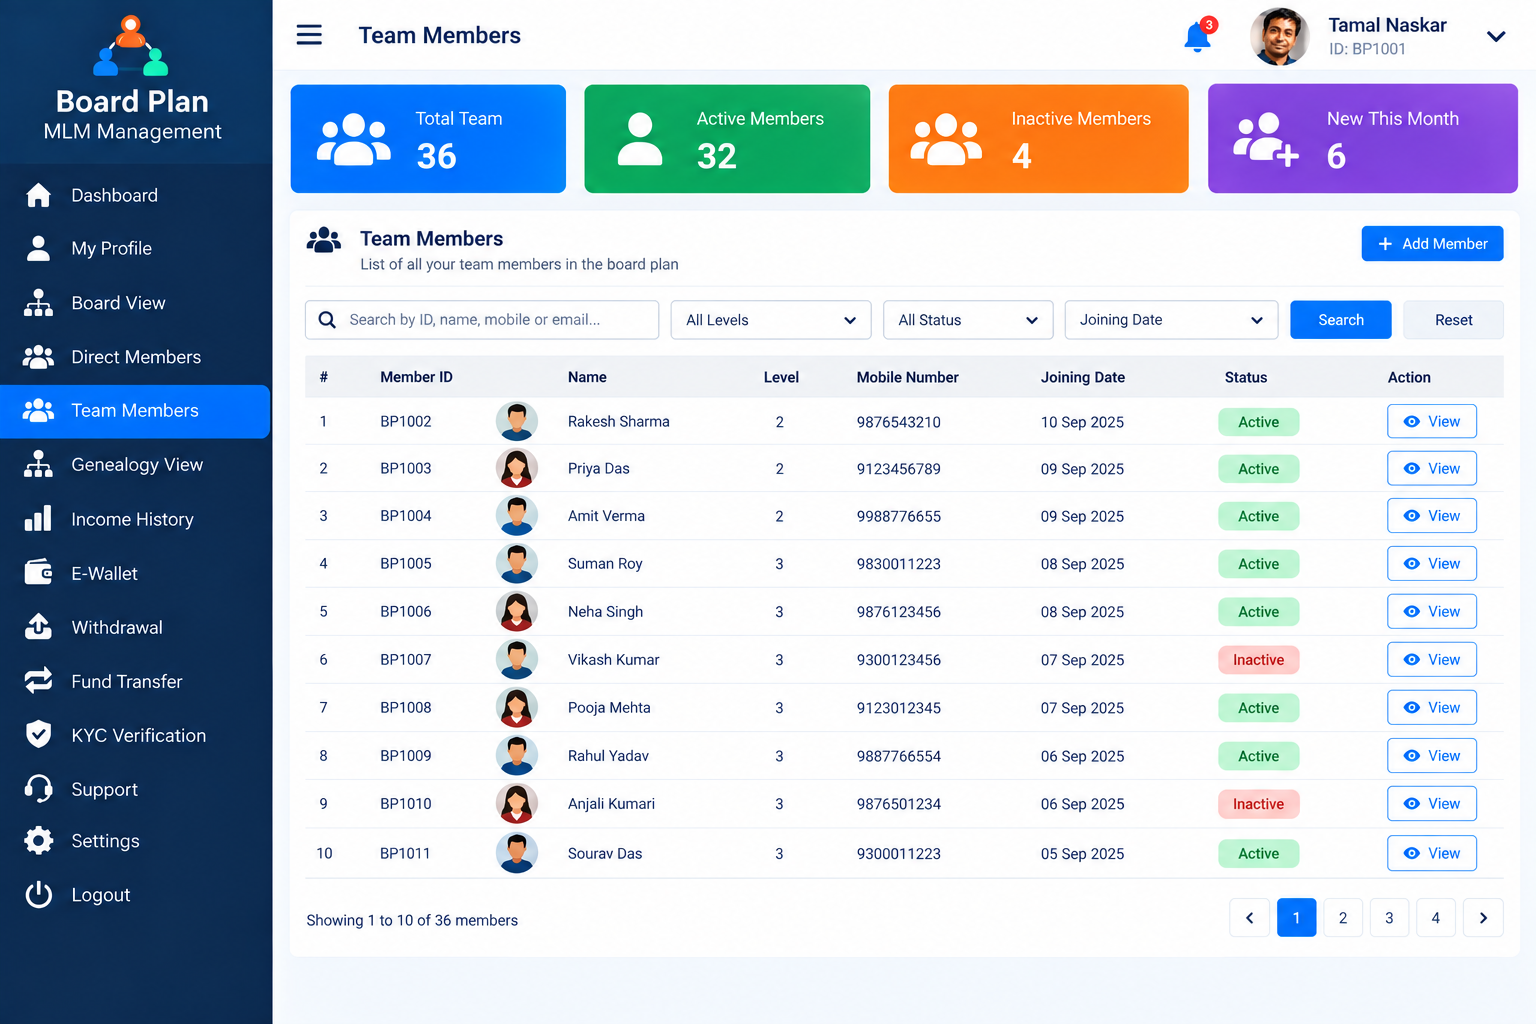
Task: Click the Board View hierarchy icon
Action: point(38,303)
